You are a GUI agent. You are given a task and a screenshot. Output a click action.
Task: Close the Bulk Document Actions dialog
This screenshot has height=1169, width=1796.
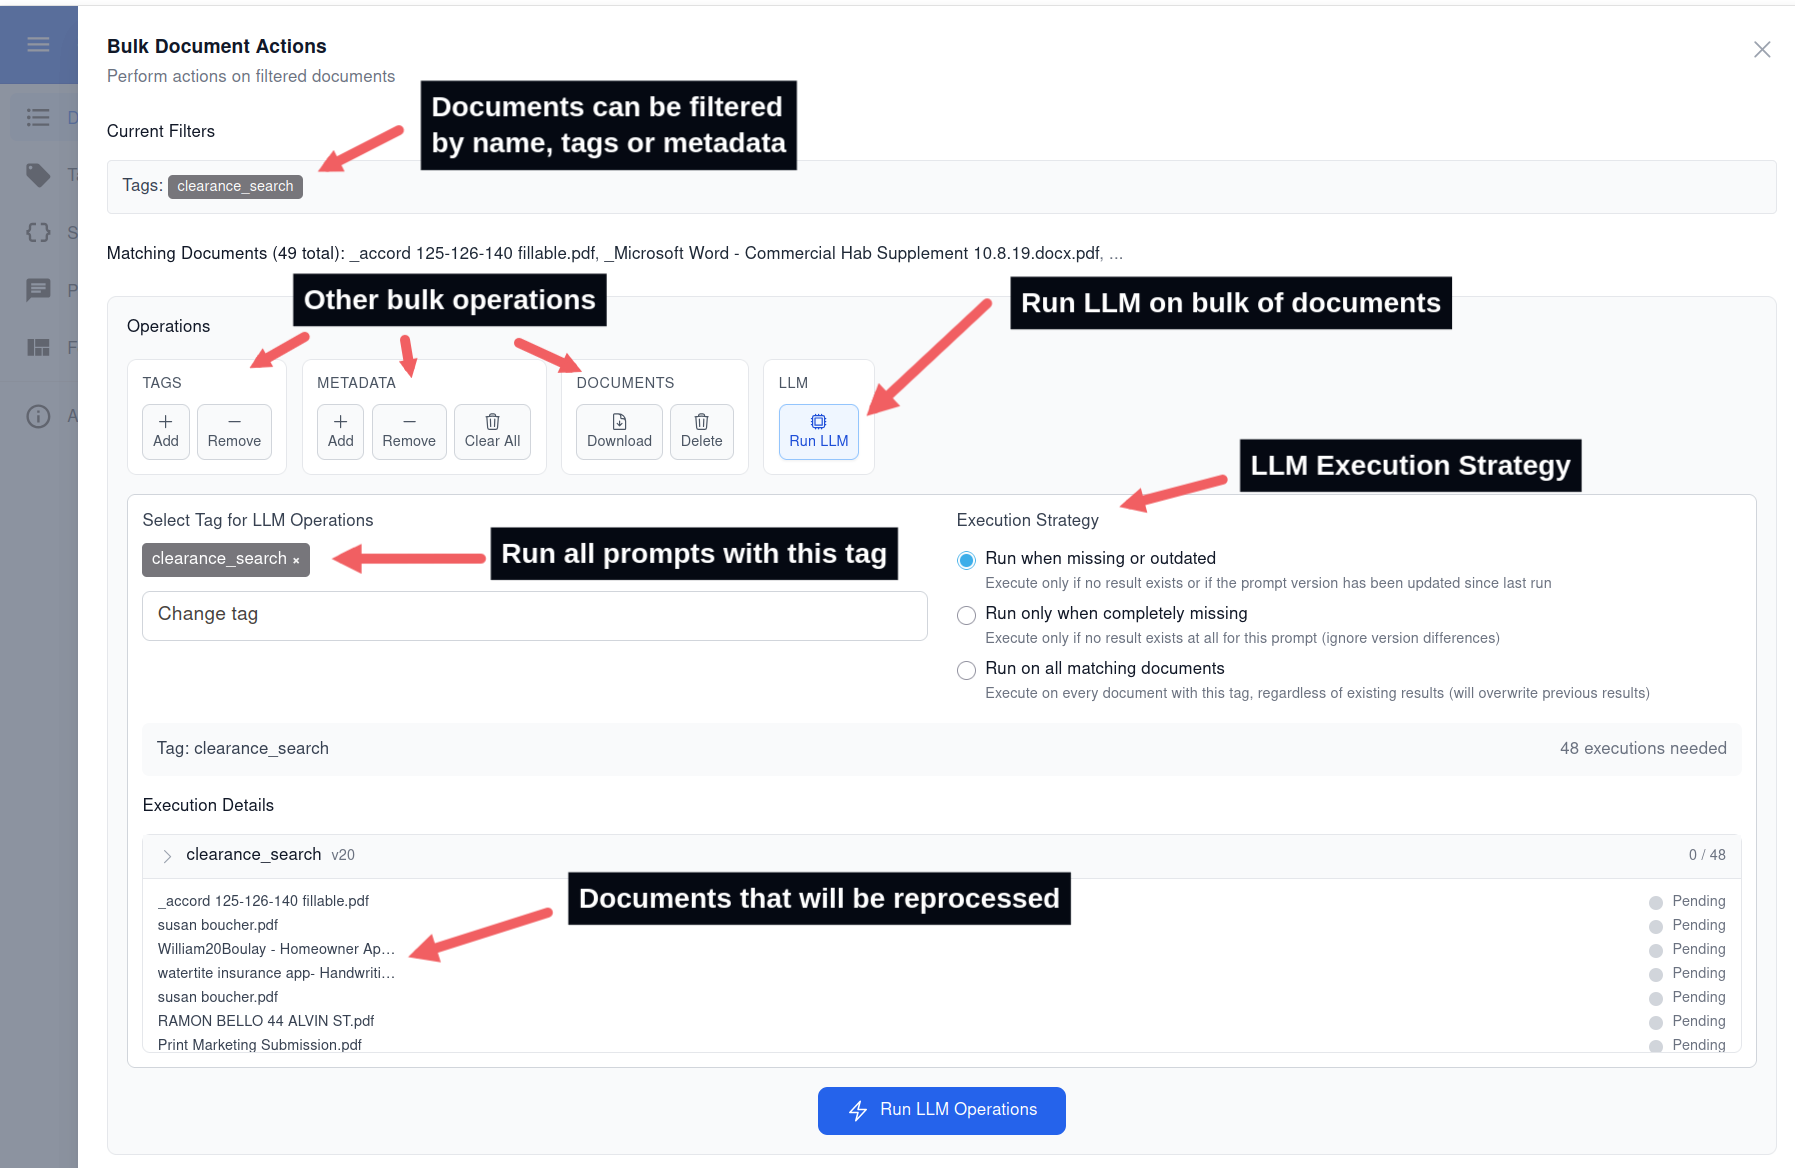tap(1762, 50)
